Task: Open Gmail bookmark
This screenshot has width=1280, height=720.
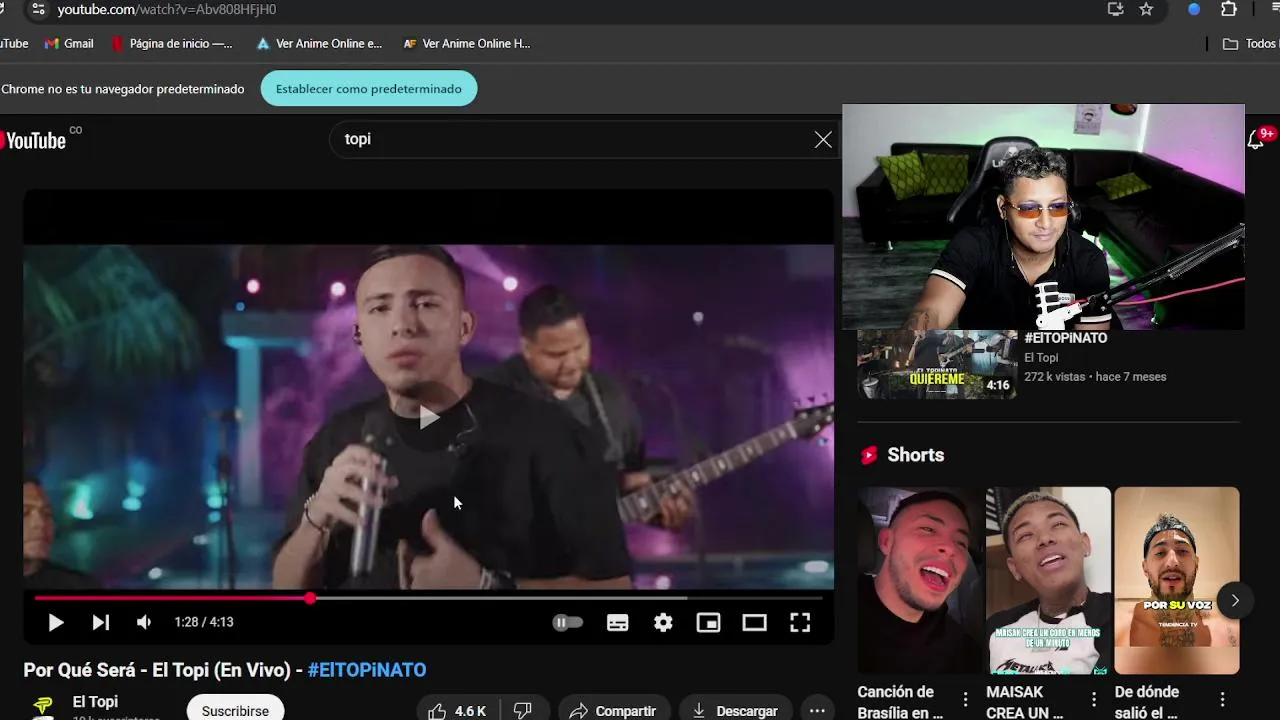Action: click(x=69, y=44)
